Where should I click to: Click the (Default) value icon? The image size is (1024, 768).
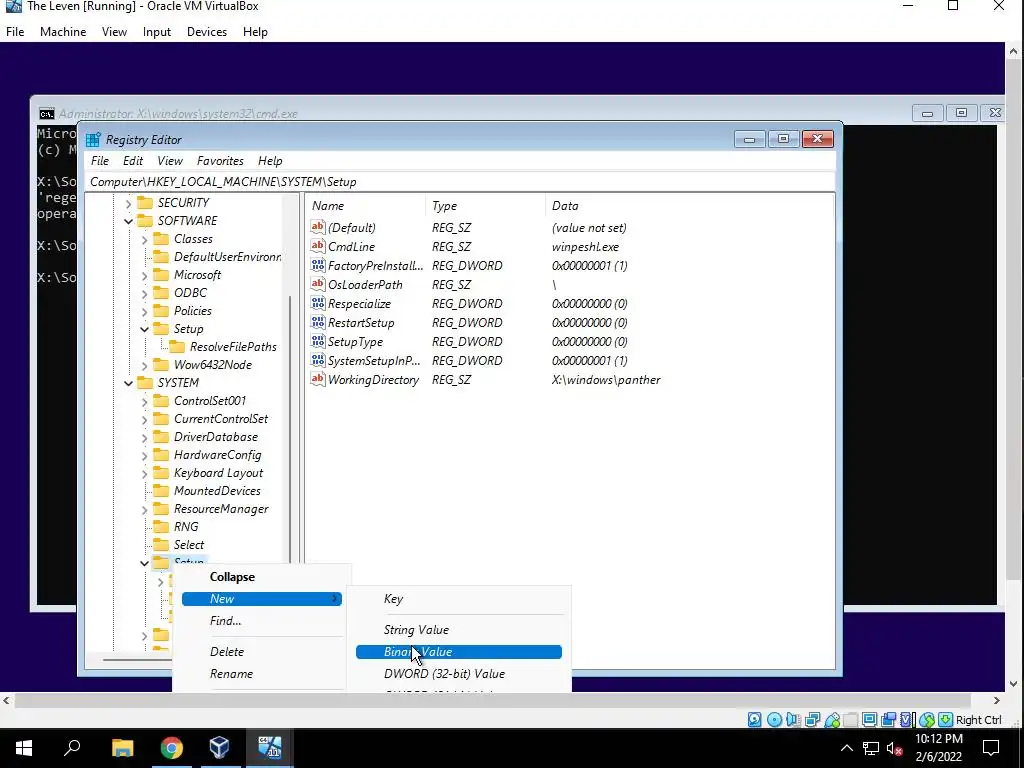[317, 227]
